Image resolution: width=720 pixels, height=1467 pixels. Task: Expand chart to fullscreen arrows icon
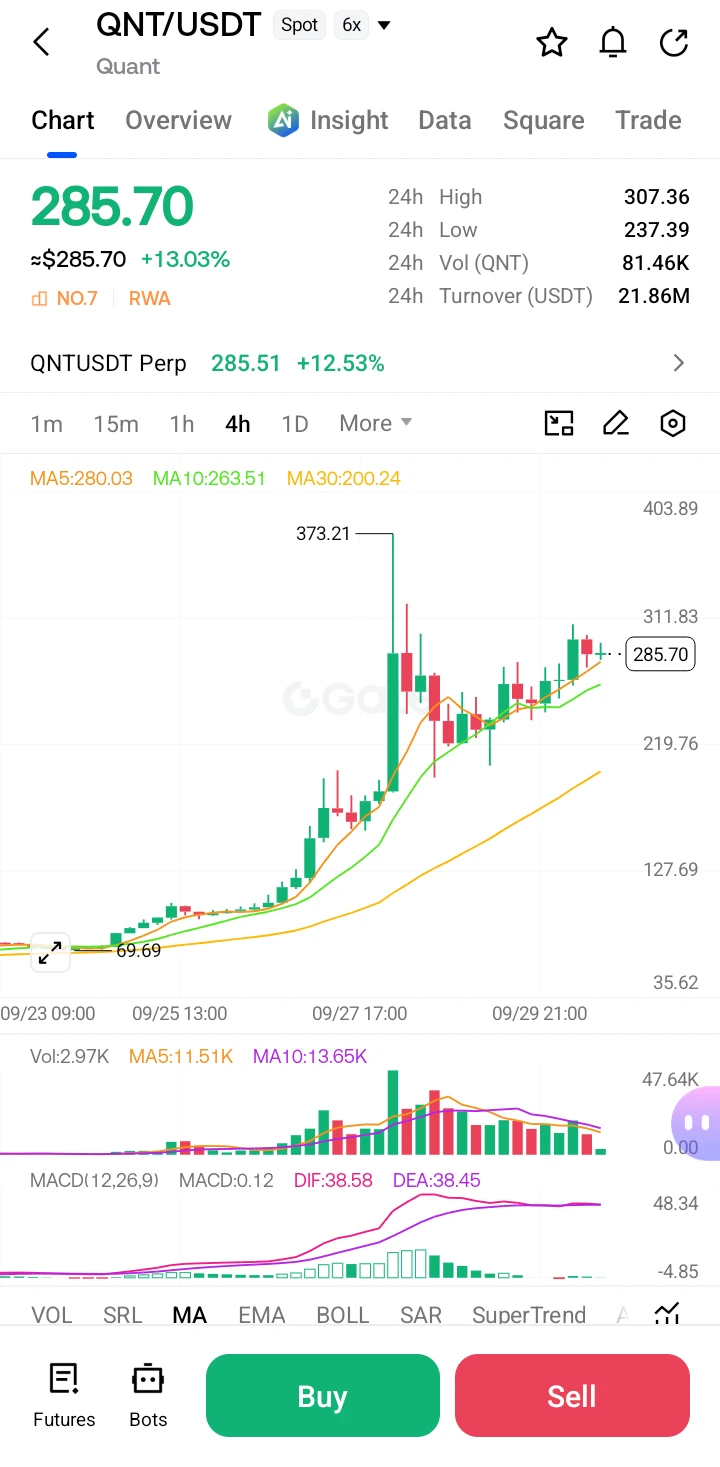pyautogui.click(x=50, y=952)
